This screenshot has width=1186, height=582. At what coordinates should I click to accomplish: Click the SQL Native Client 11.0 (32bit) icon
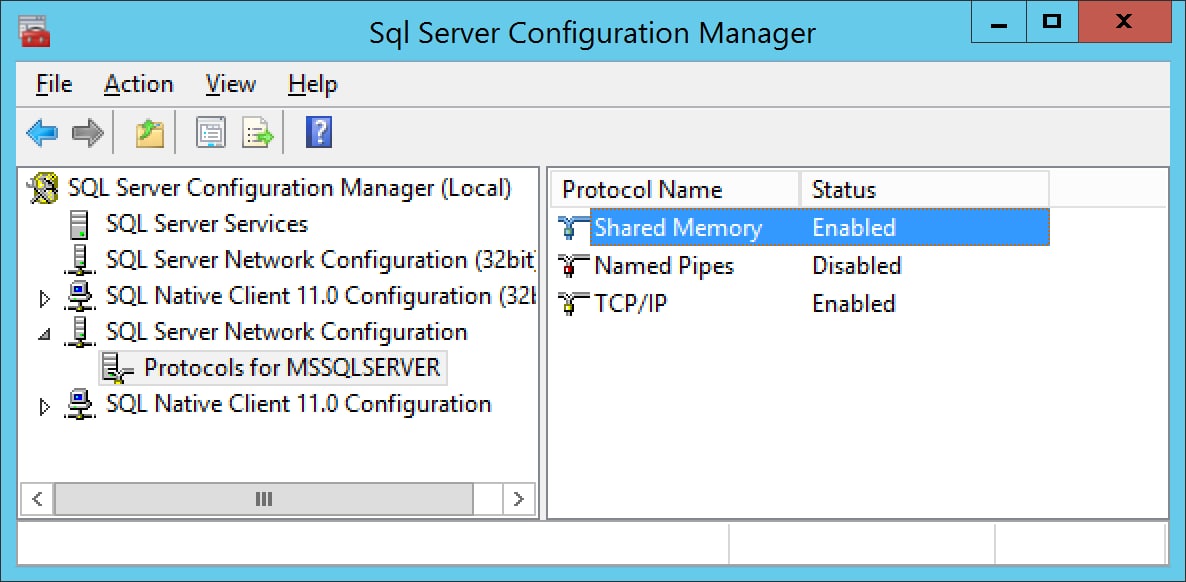coord(80,297)
